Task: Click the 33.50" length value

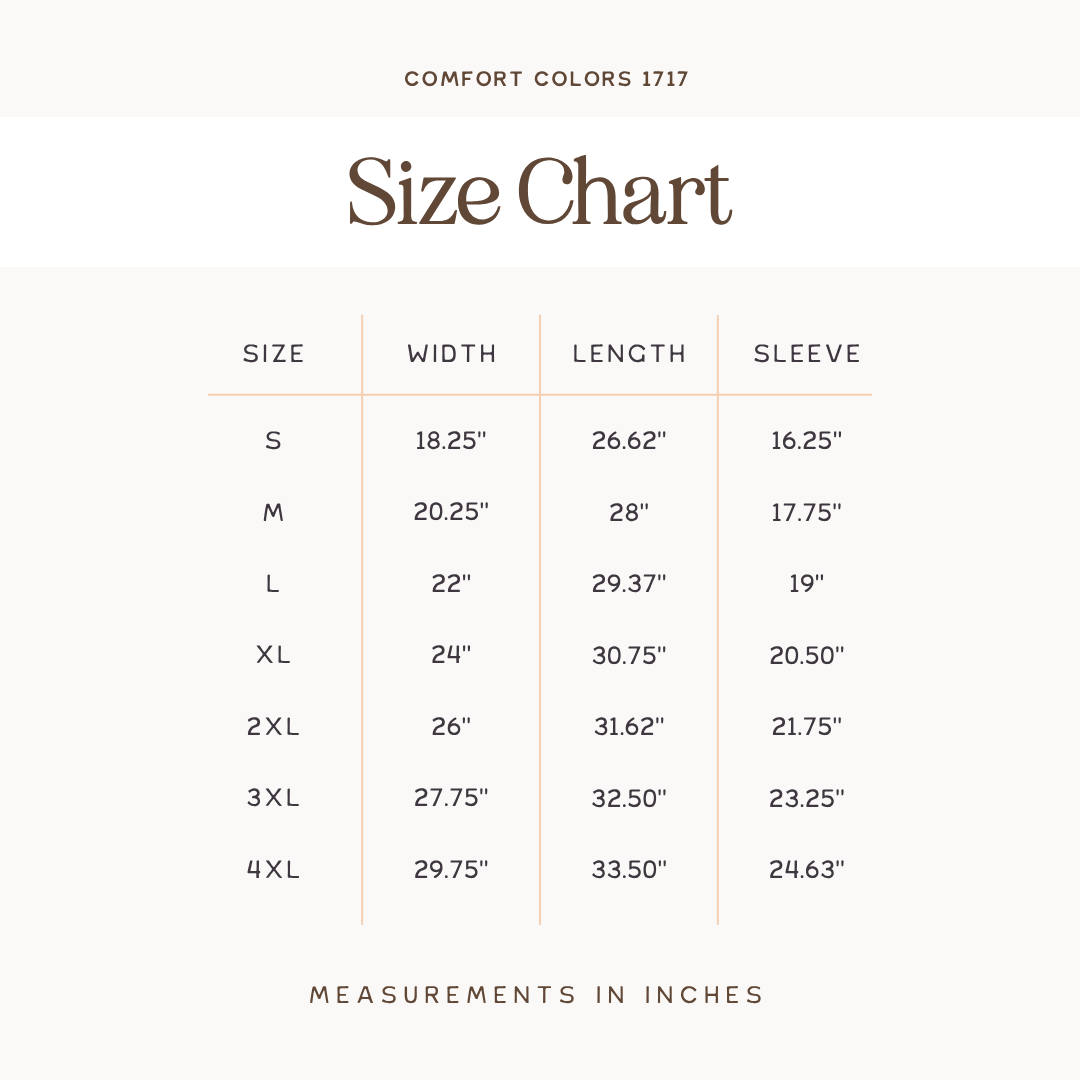Action: click(629, 869)
